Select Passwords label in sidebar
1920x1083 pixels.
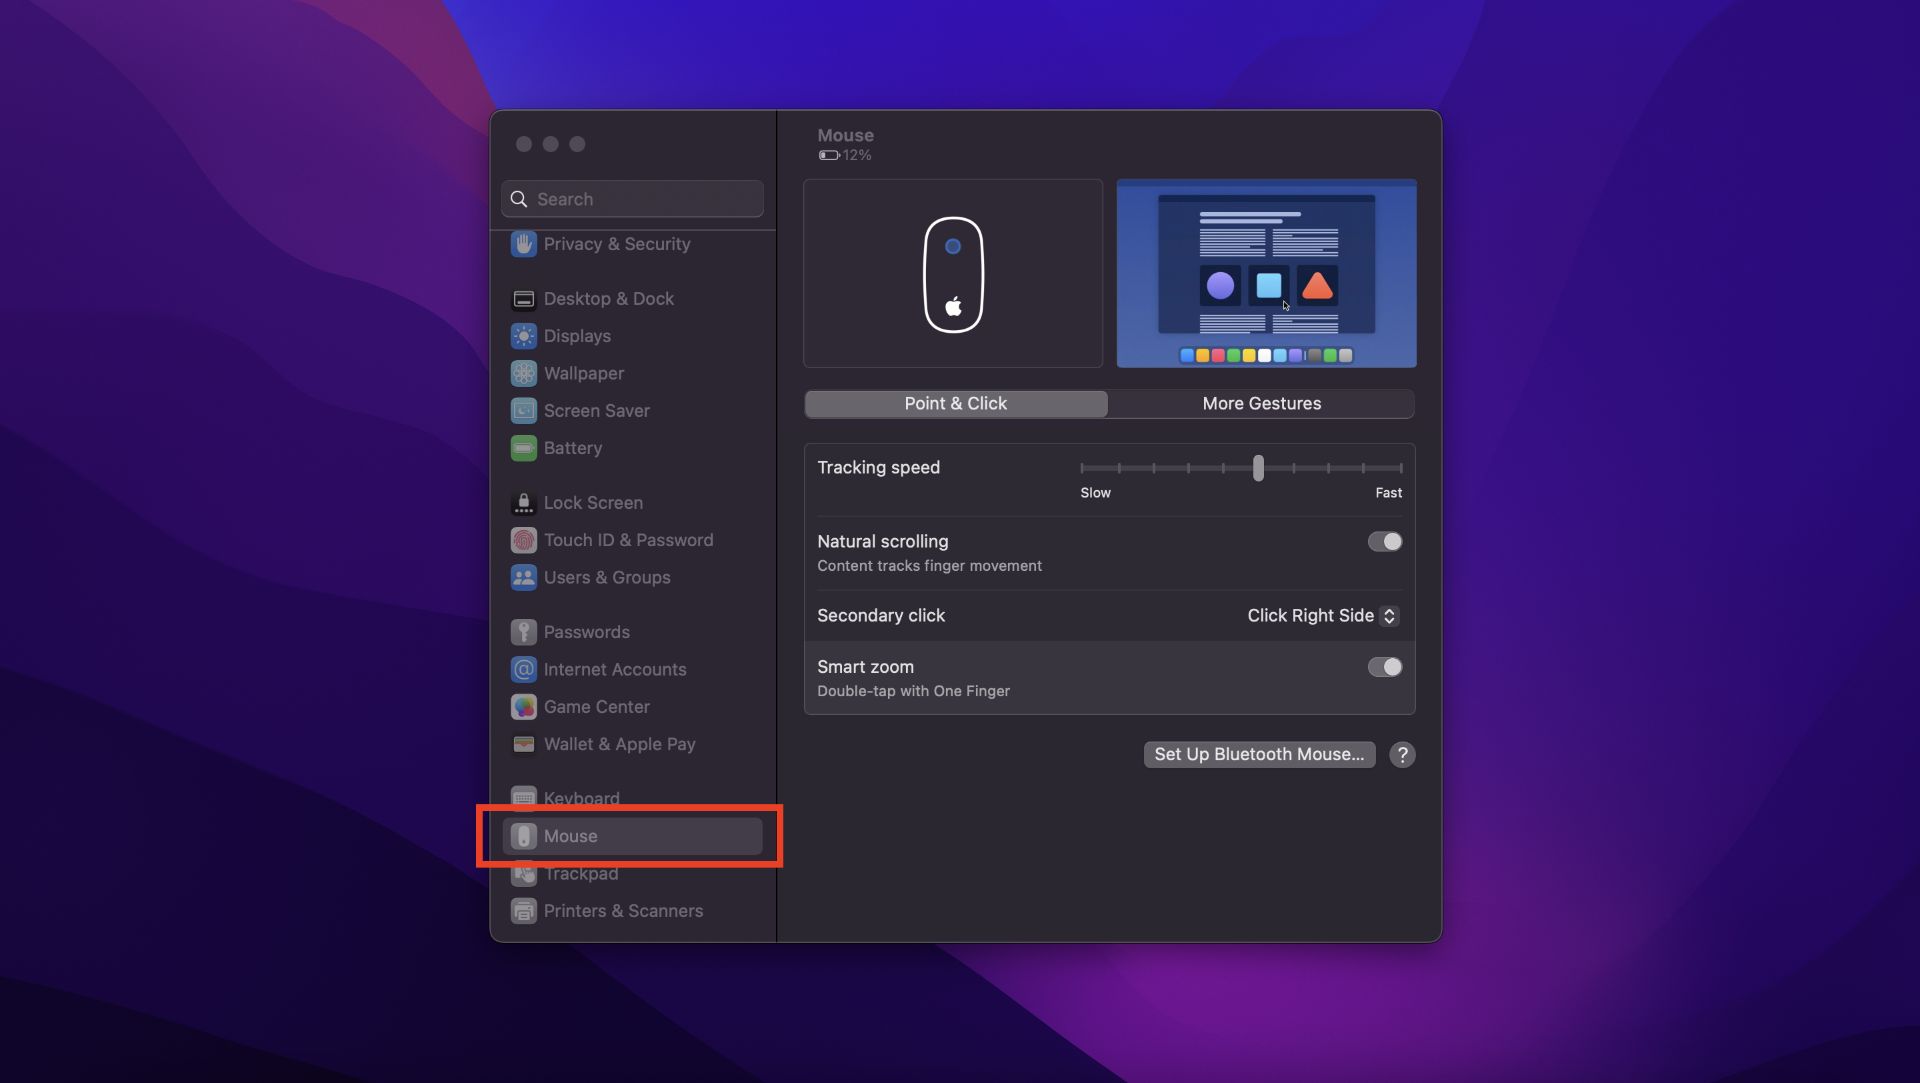[587, 632]
